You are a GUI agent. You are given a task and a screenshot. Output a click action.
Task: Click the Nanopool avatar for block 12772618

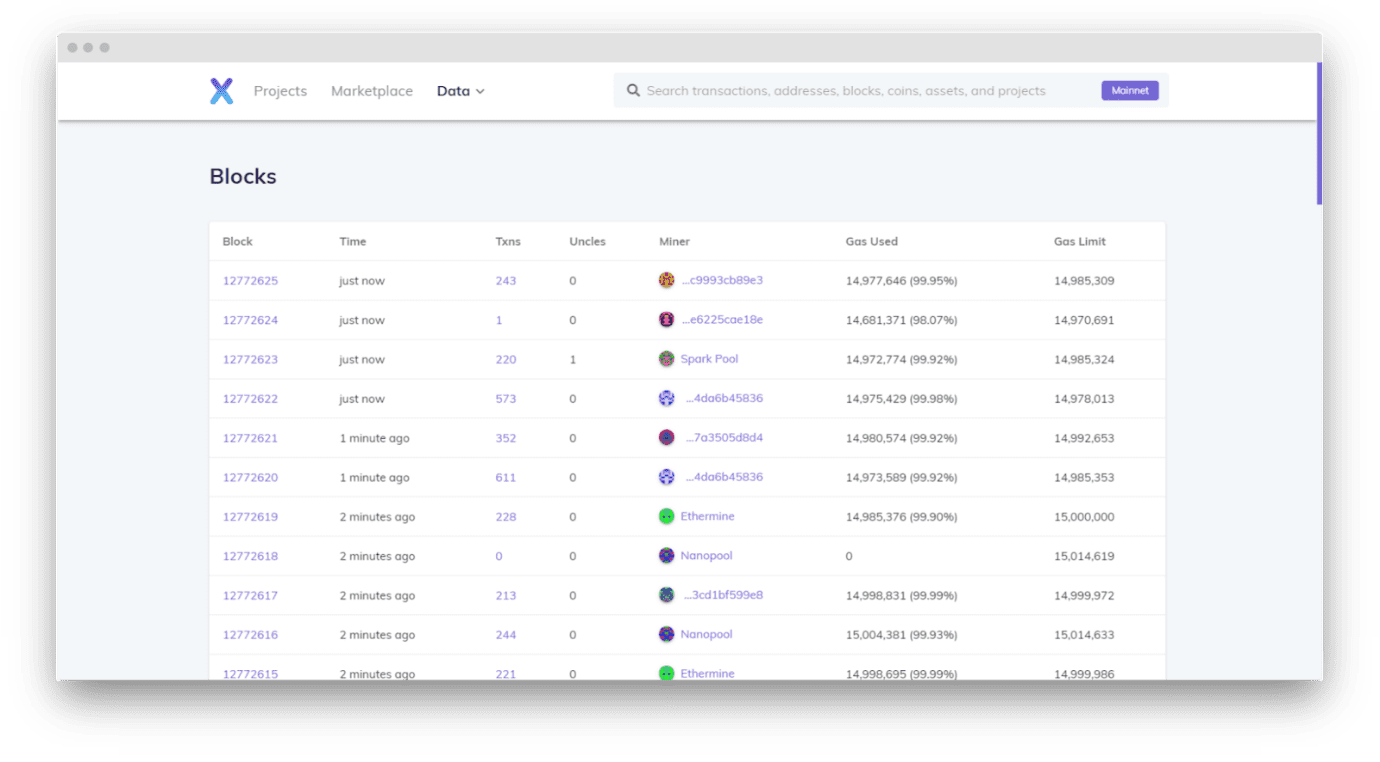click(666, 556)
